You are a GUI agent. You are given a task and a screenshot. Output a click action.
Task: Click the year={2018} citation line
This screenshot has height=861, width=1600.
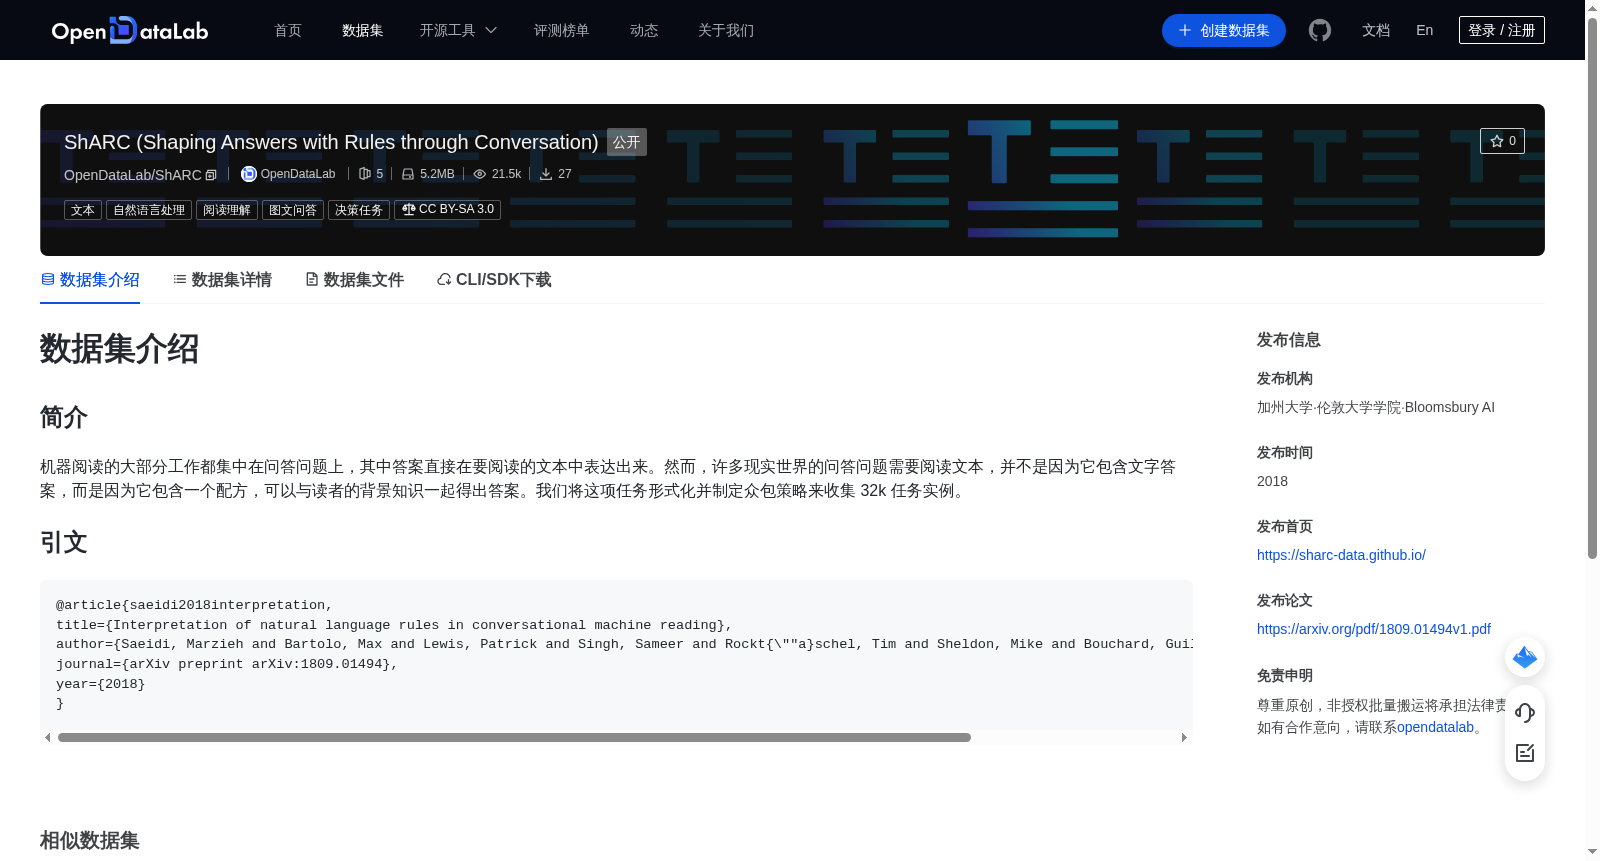click(101, 684)
